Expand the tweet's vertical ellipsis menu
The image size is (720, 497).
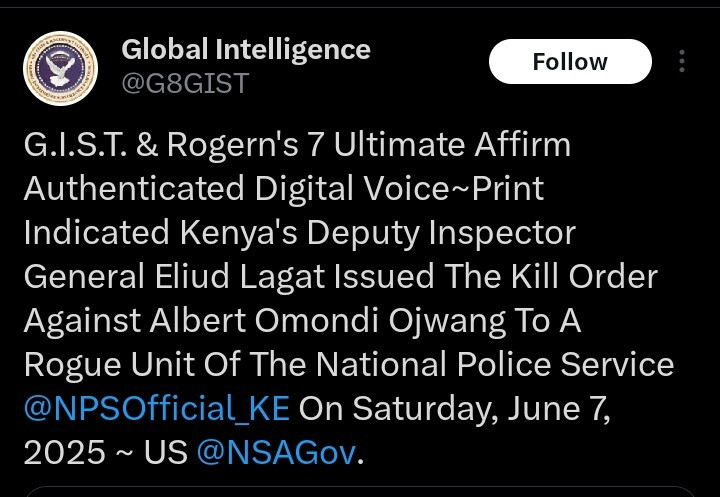pos(683,62)
